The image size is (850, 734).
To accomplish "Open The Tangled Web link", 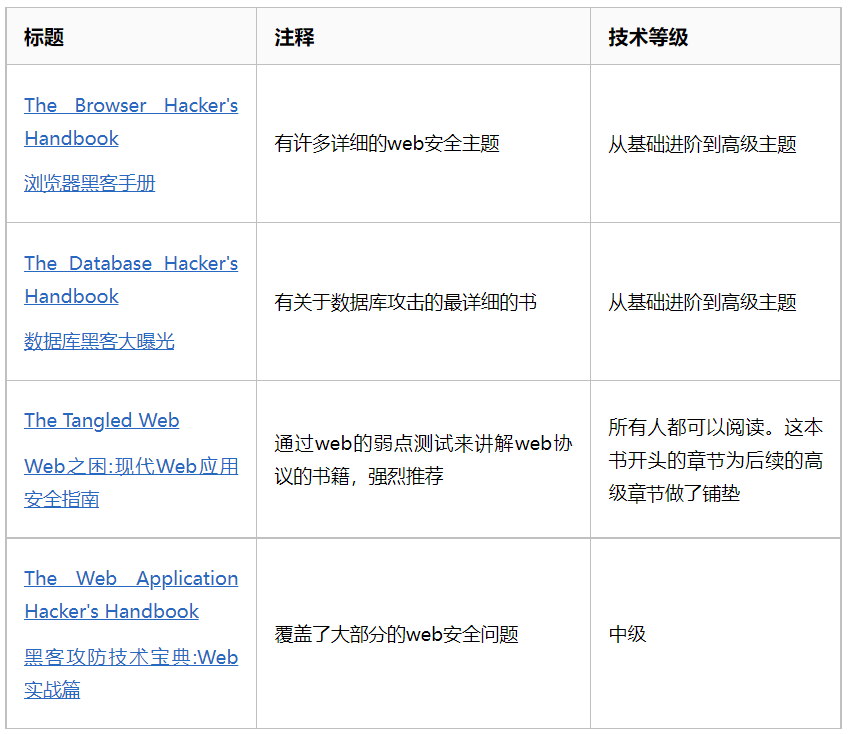I will (x=101, y=420).
